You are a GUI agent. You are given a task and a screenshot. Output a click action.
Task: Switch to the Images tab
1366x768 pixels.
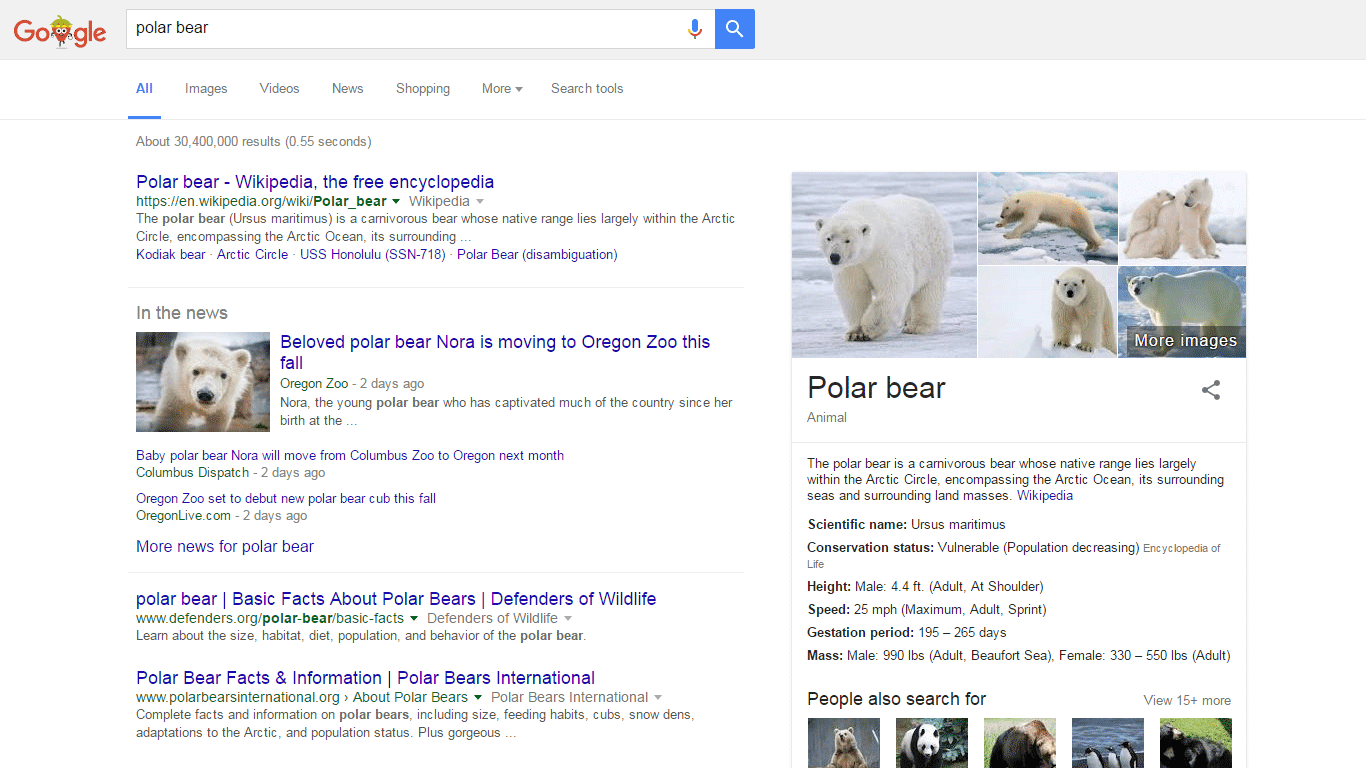pos(206,89)
